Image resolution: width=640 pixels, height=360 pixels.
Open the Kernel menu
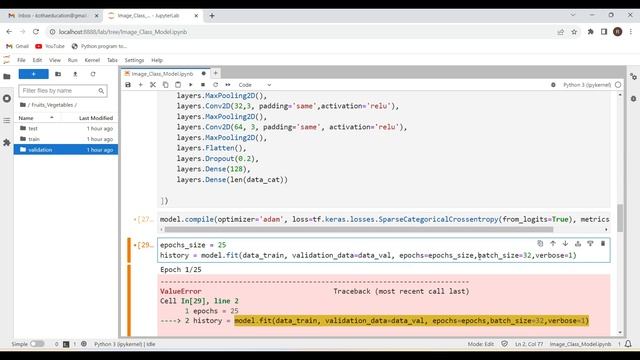coord(92,60)
